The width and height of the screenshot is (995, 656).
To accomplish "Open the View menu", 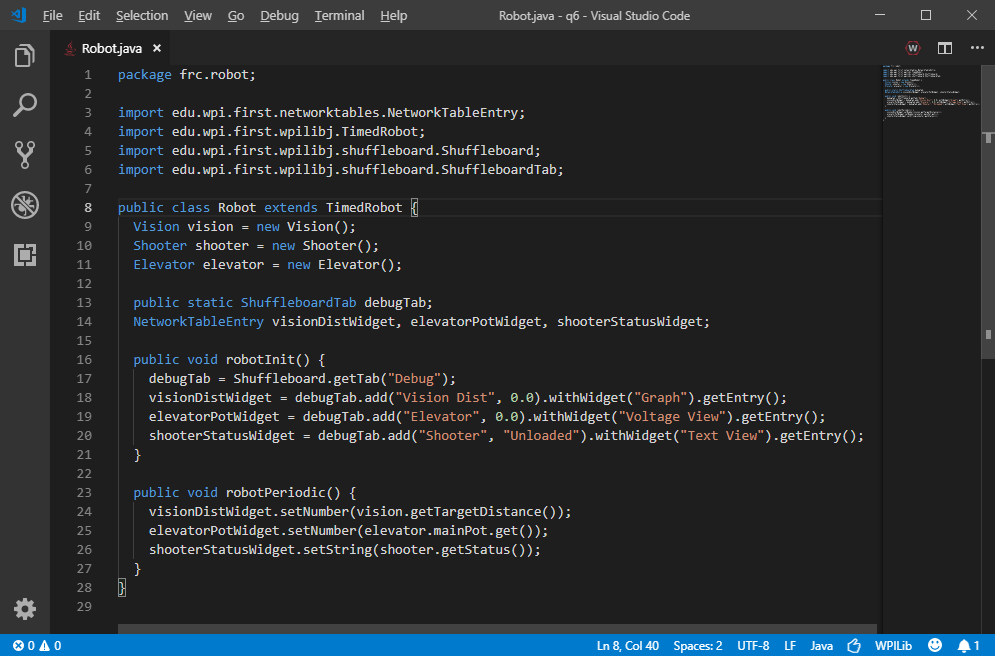I will click(x=197, y=15).
